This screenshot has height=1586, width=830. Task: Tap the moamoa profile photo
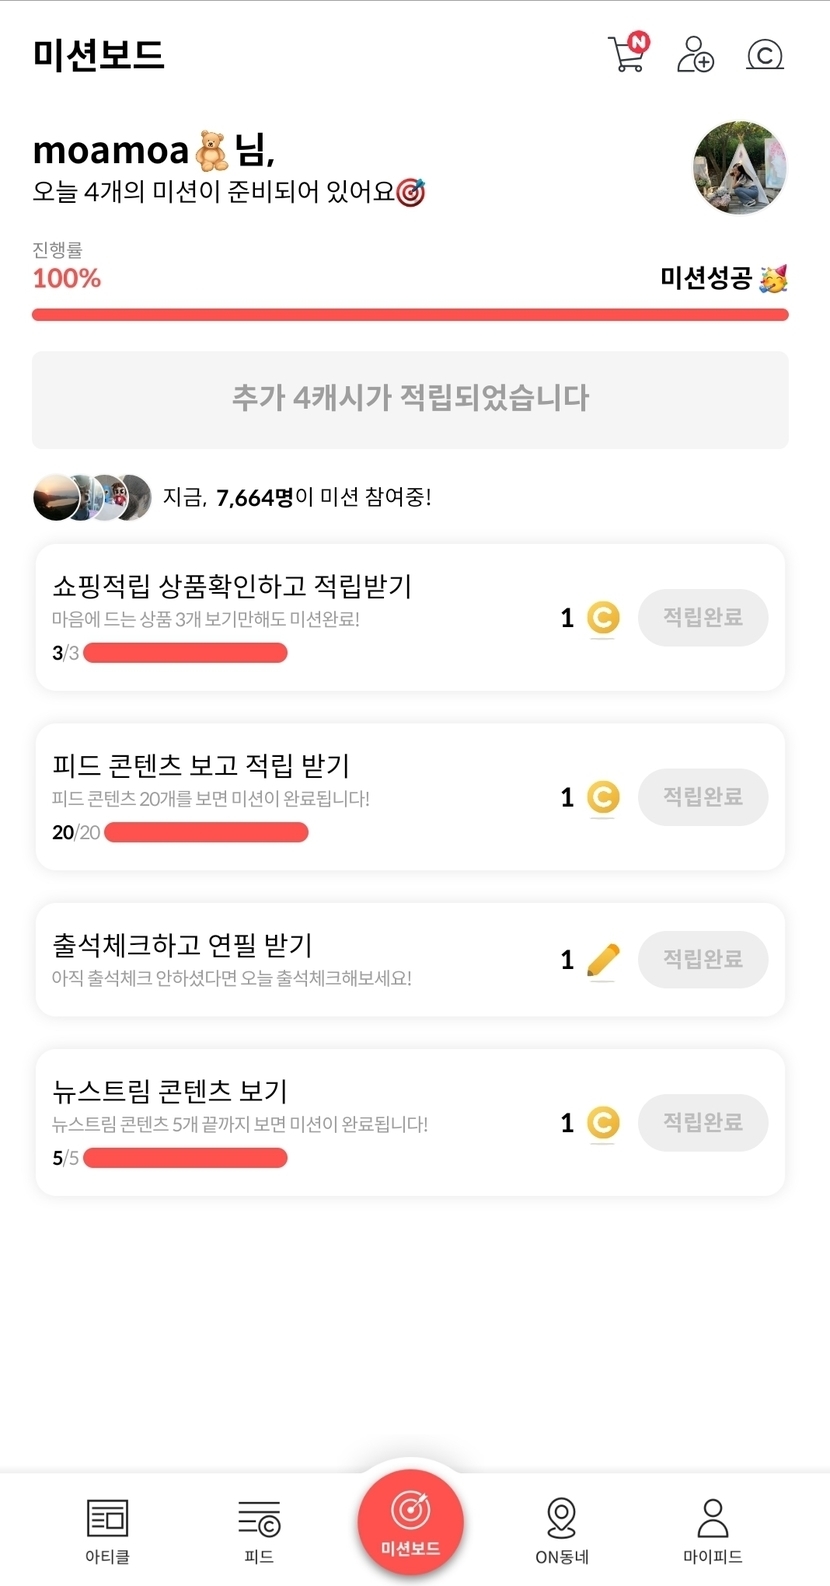(x=739, y=168)
